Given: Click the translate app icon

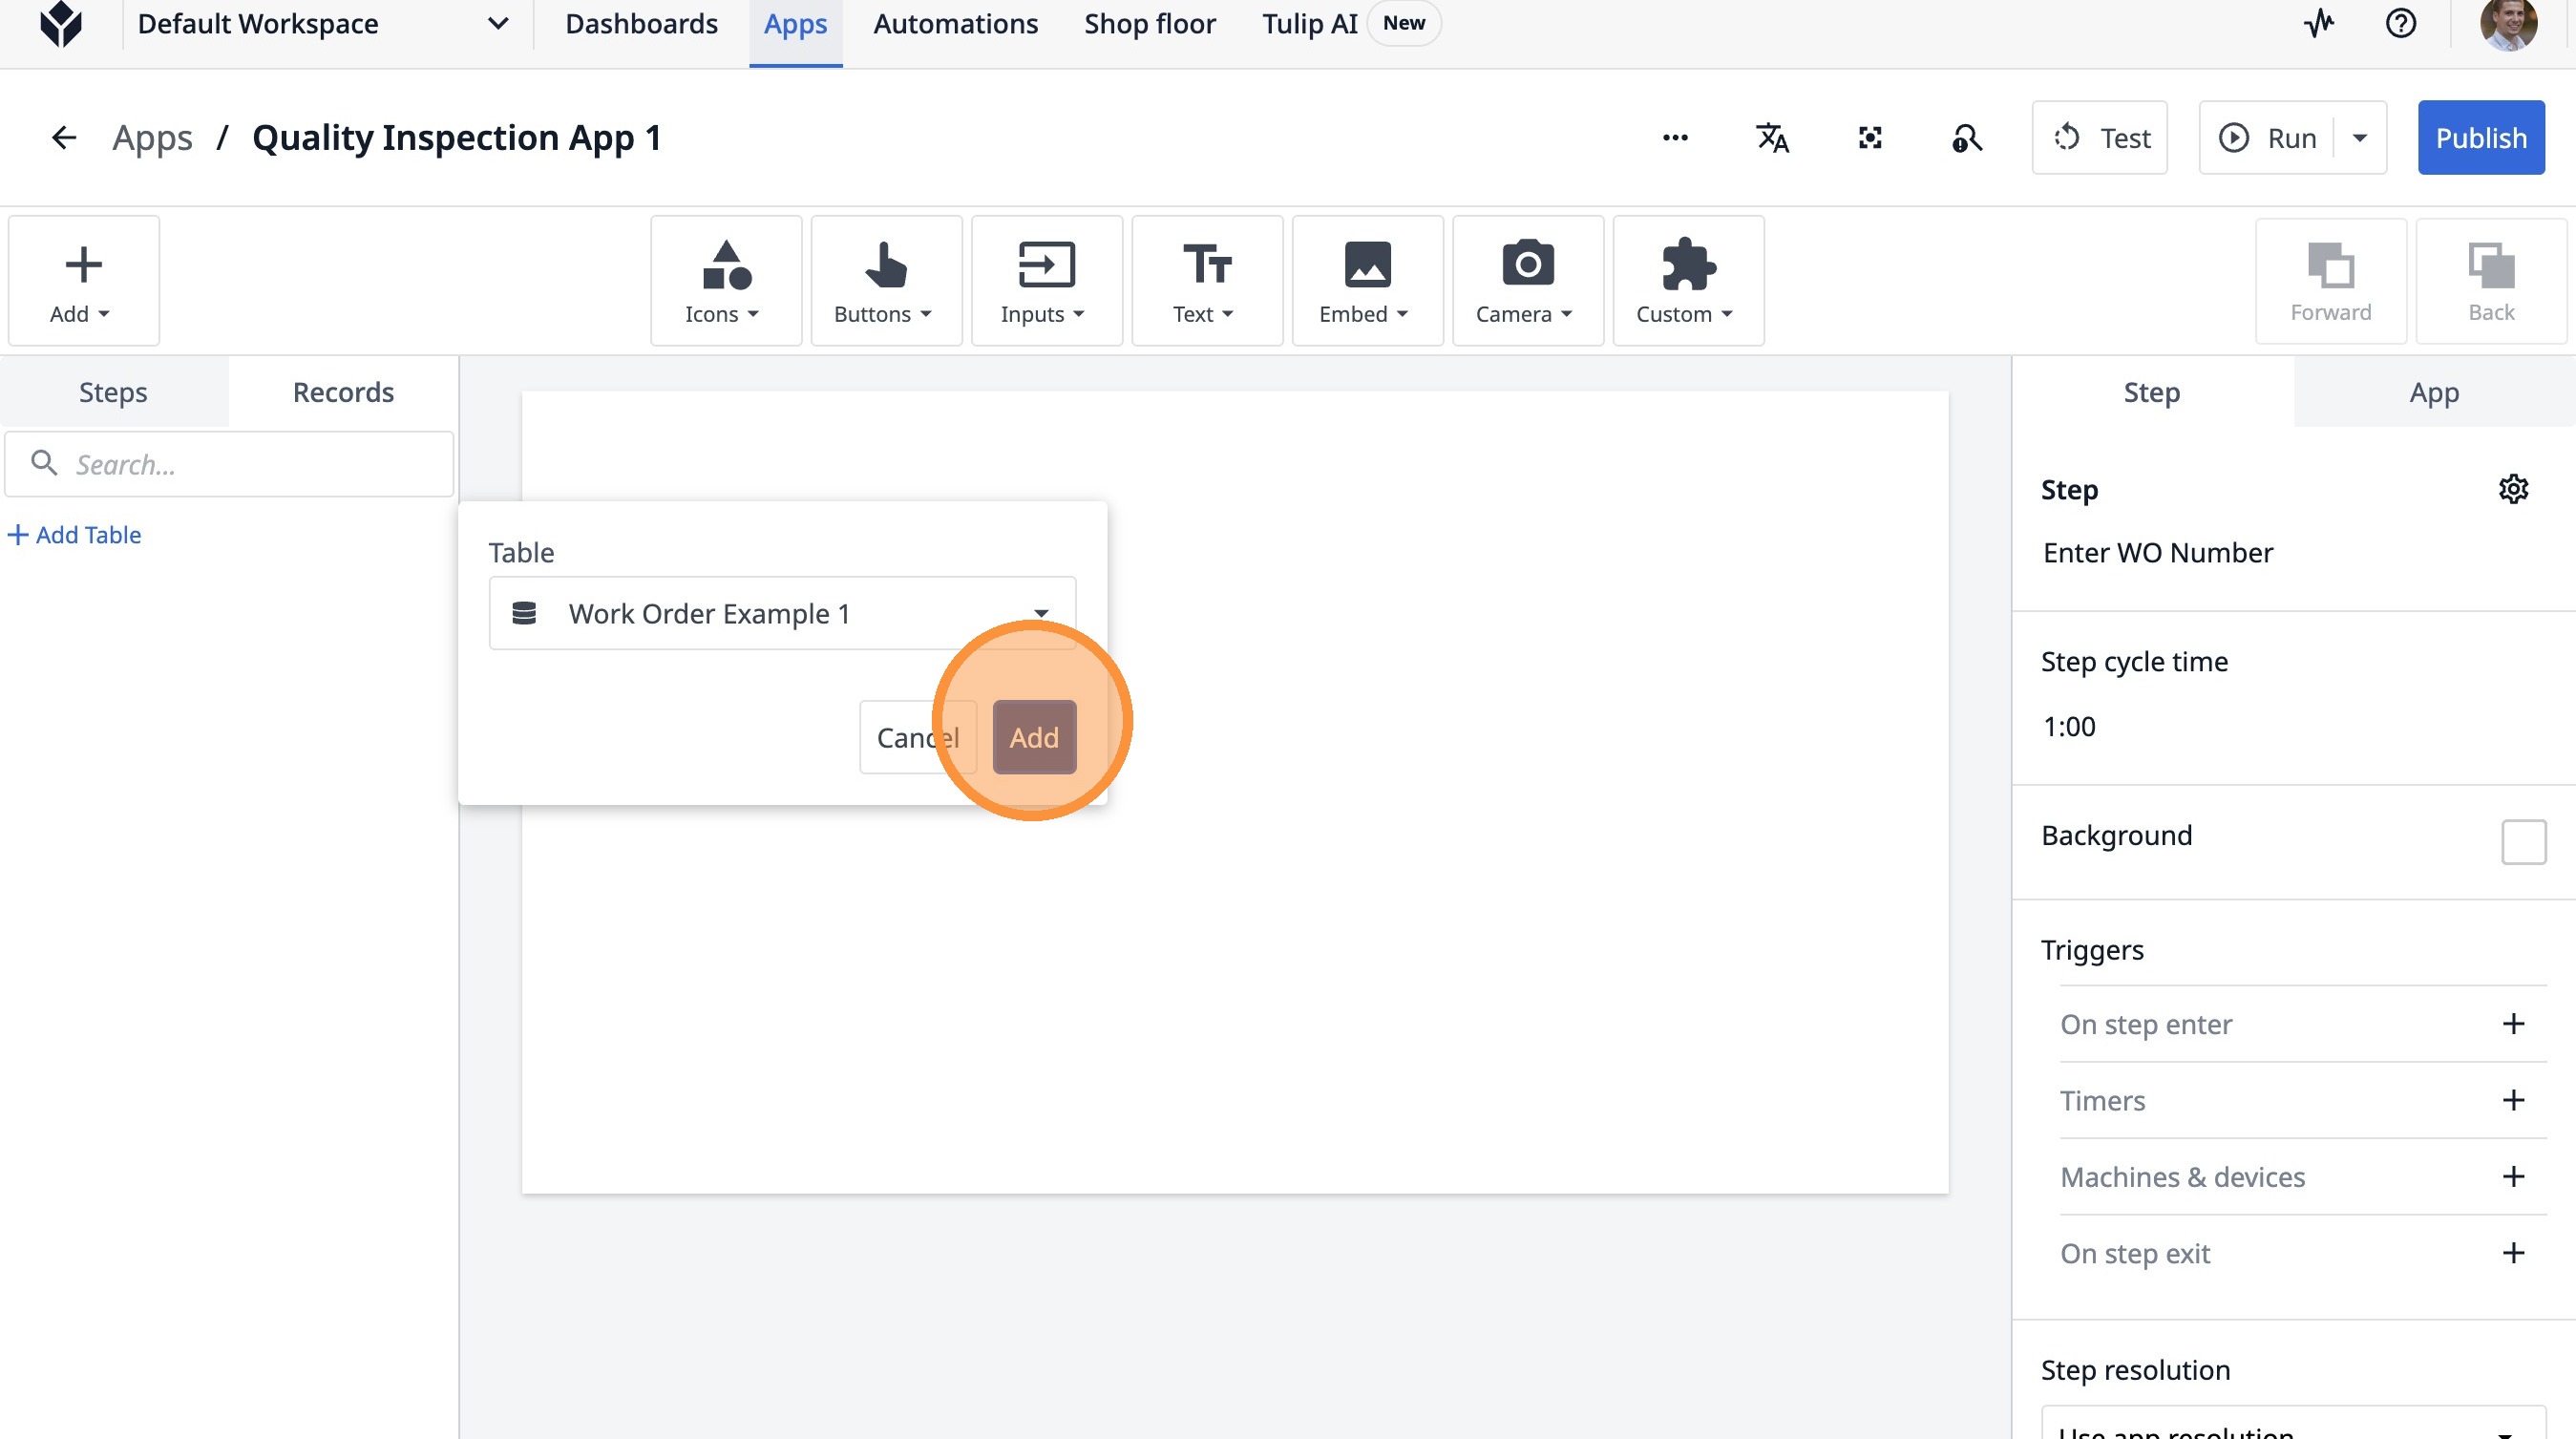Looking at the screenshot, I should pyautogui.click(x=1772, y=137).
